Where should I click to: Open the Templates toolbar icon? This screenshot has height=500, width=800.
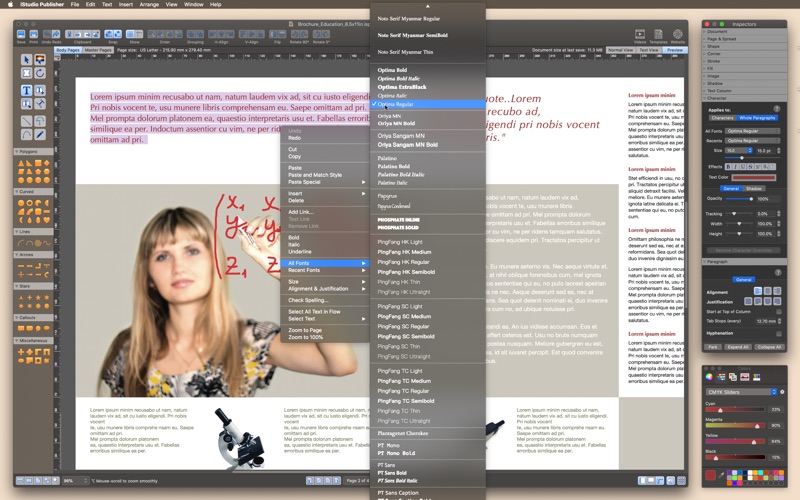coord(658,35)
